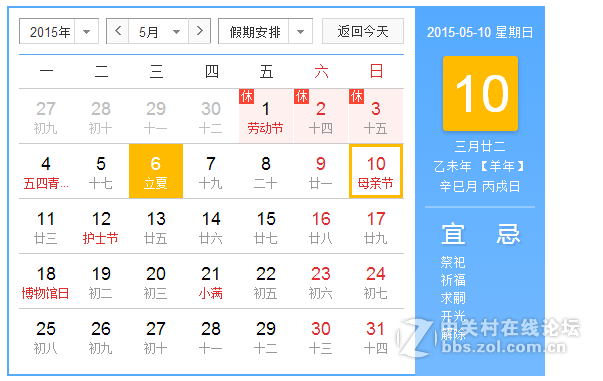603x381 pixels.
Task: Select May 9 廿一
Action: tap(321, 171)
